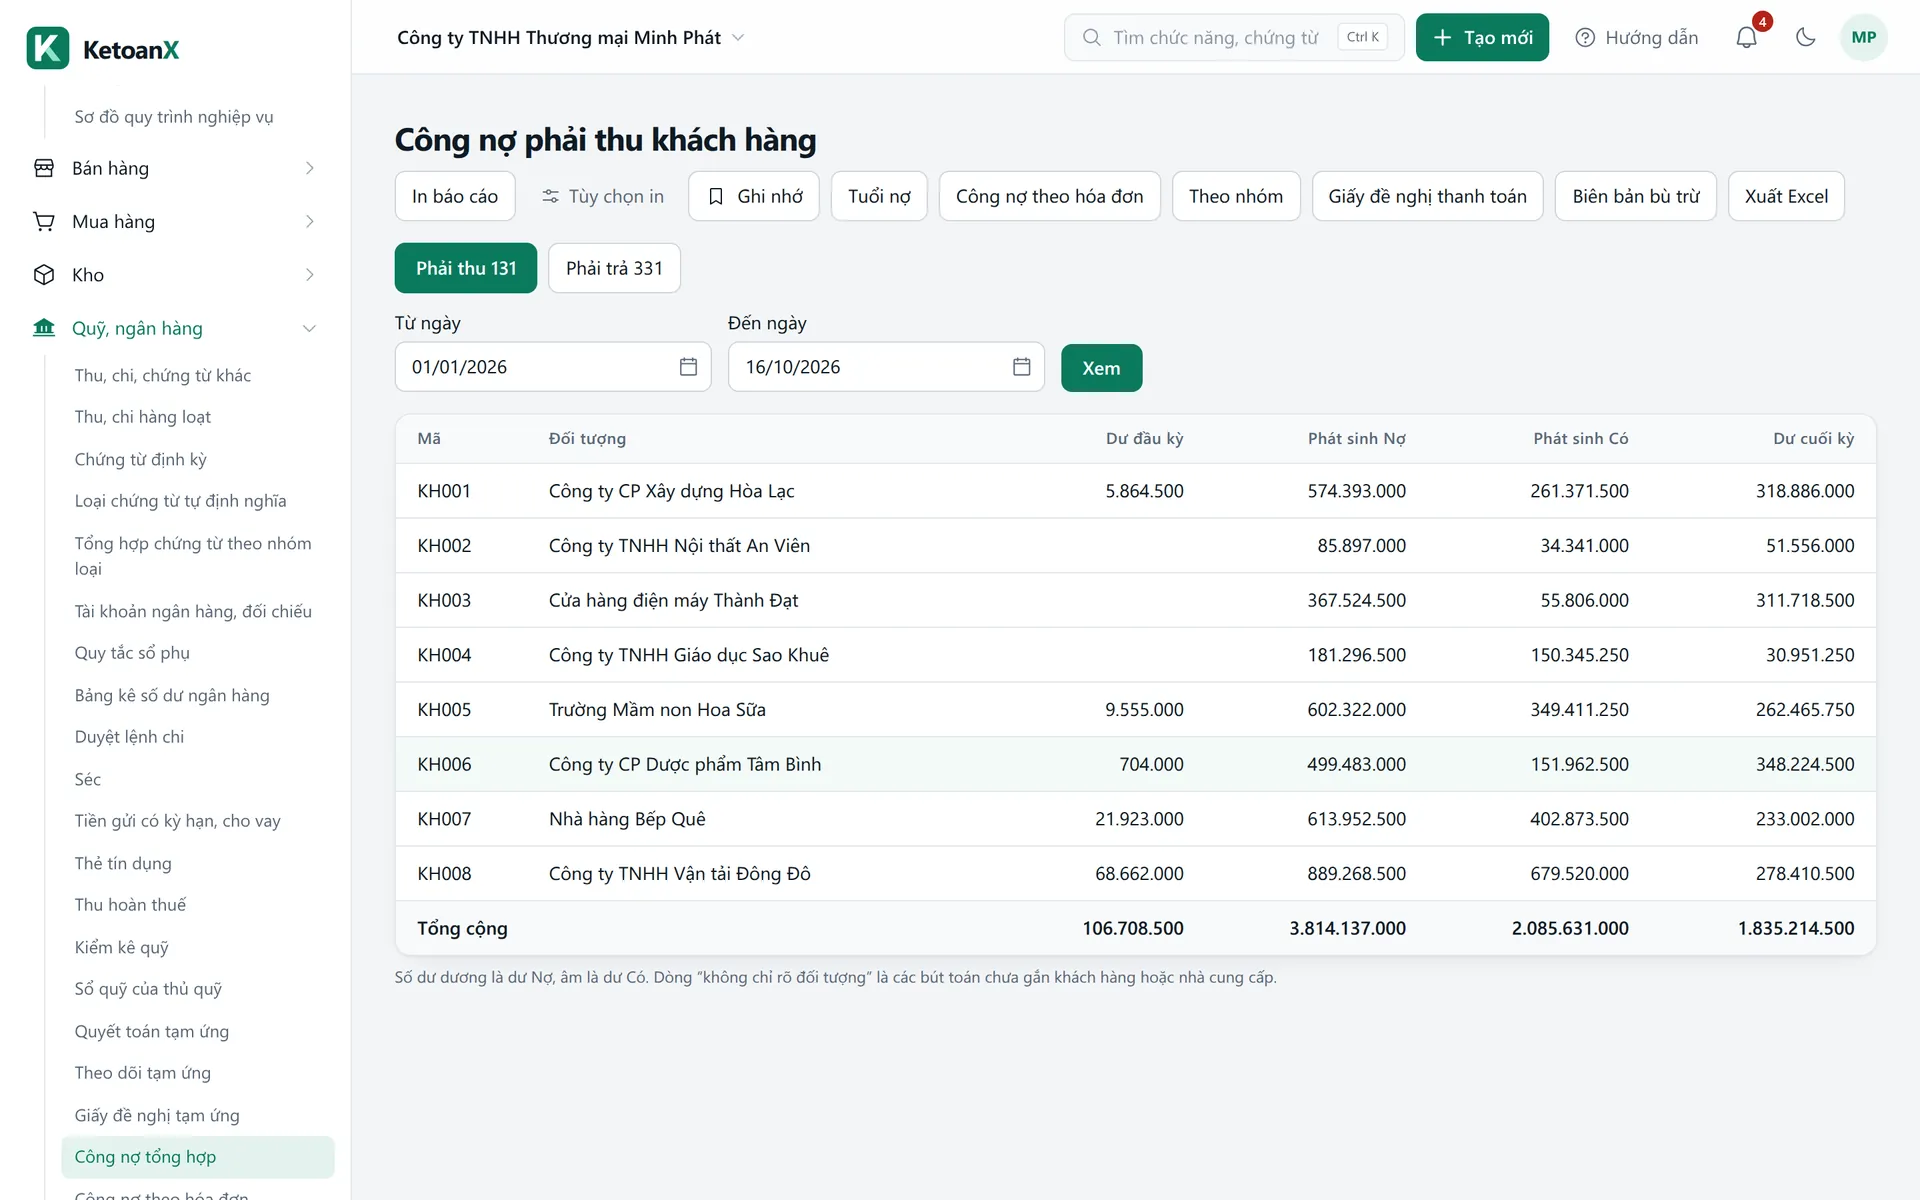Click Giấy đề nghị thanh toán button
The height and width of the screenshot is (1200, 1920).
click(1427, 196)
